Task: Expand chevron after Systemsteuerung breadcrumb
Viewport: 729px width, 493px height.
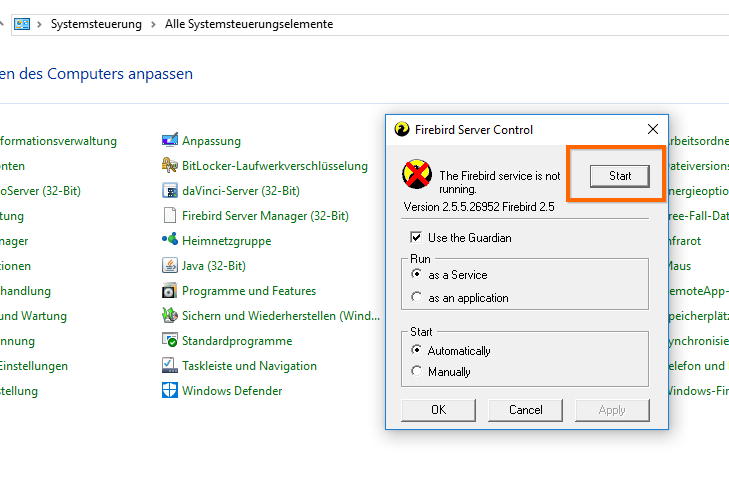Action: (153, 24)
